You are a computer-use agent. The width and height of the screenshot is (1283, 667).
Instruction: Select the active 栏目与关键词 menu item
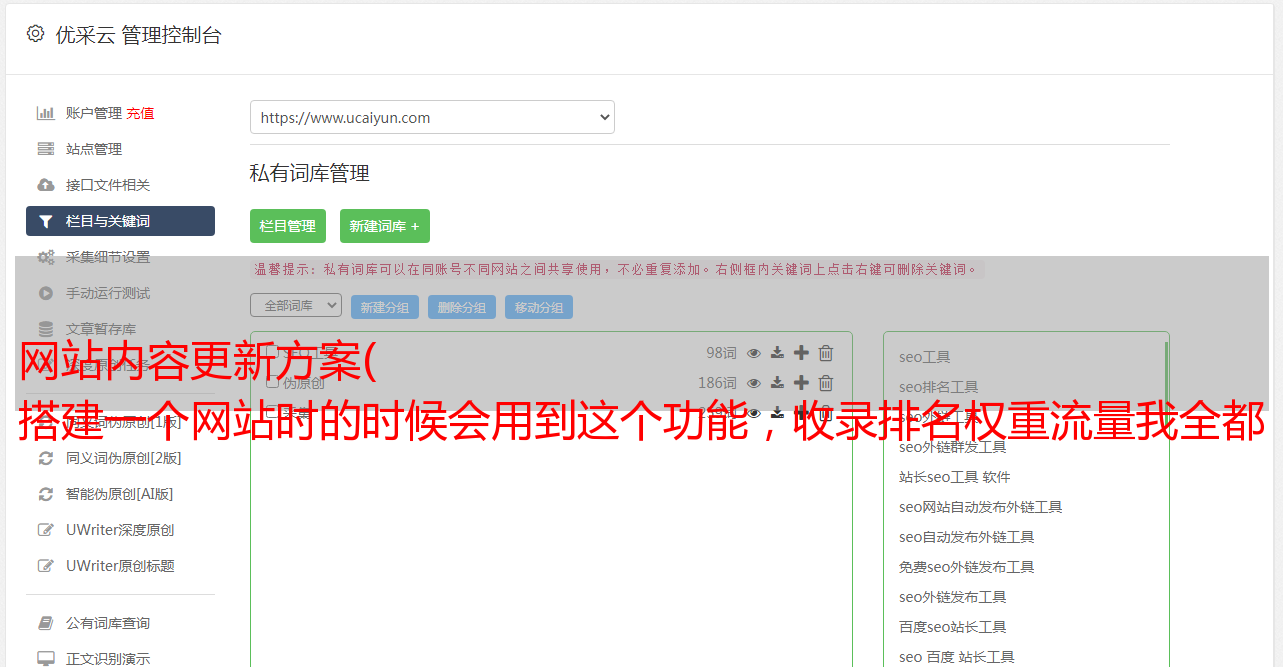point(120,221)
